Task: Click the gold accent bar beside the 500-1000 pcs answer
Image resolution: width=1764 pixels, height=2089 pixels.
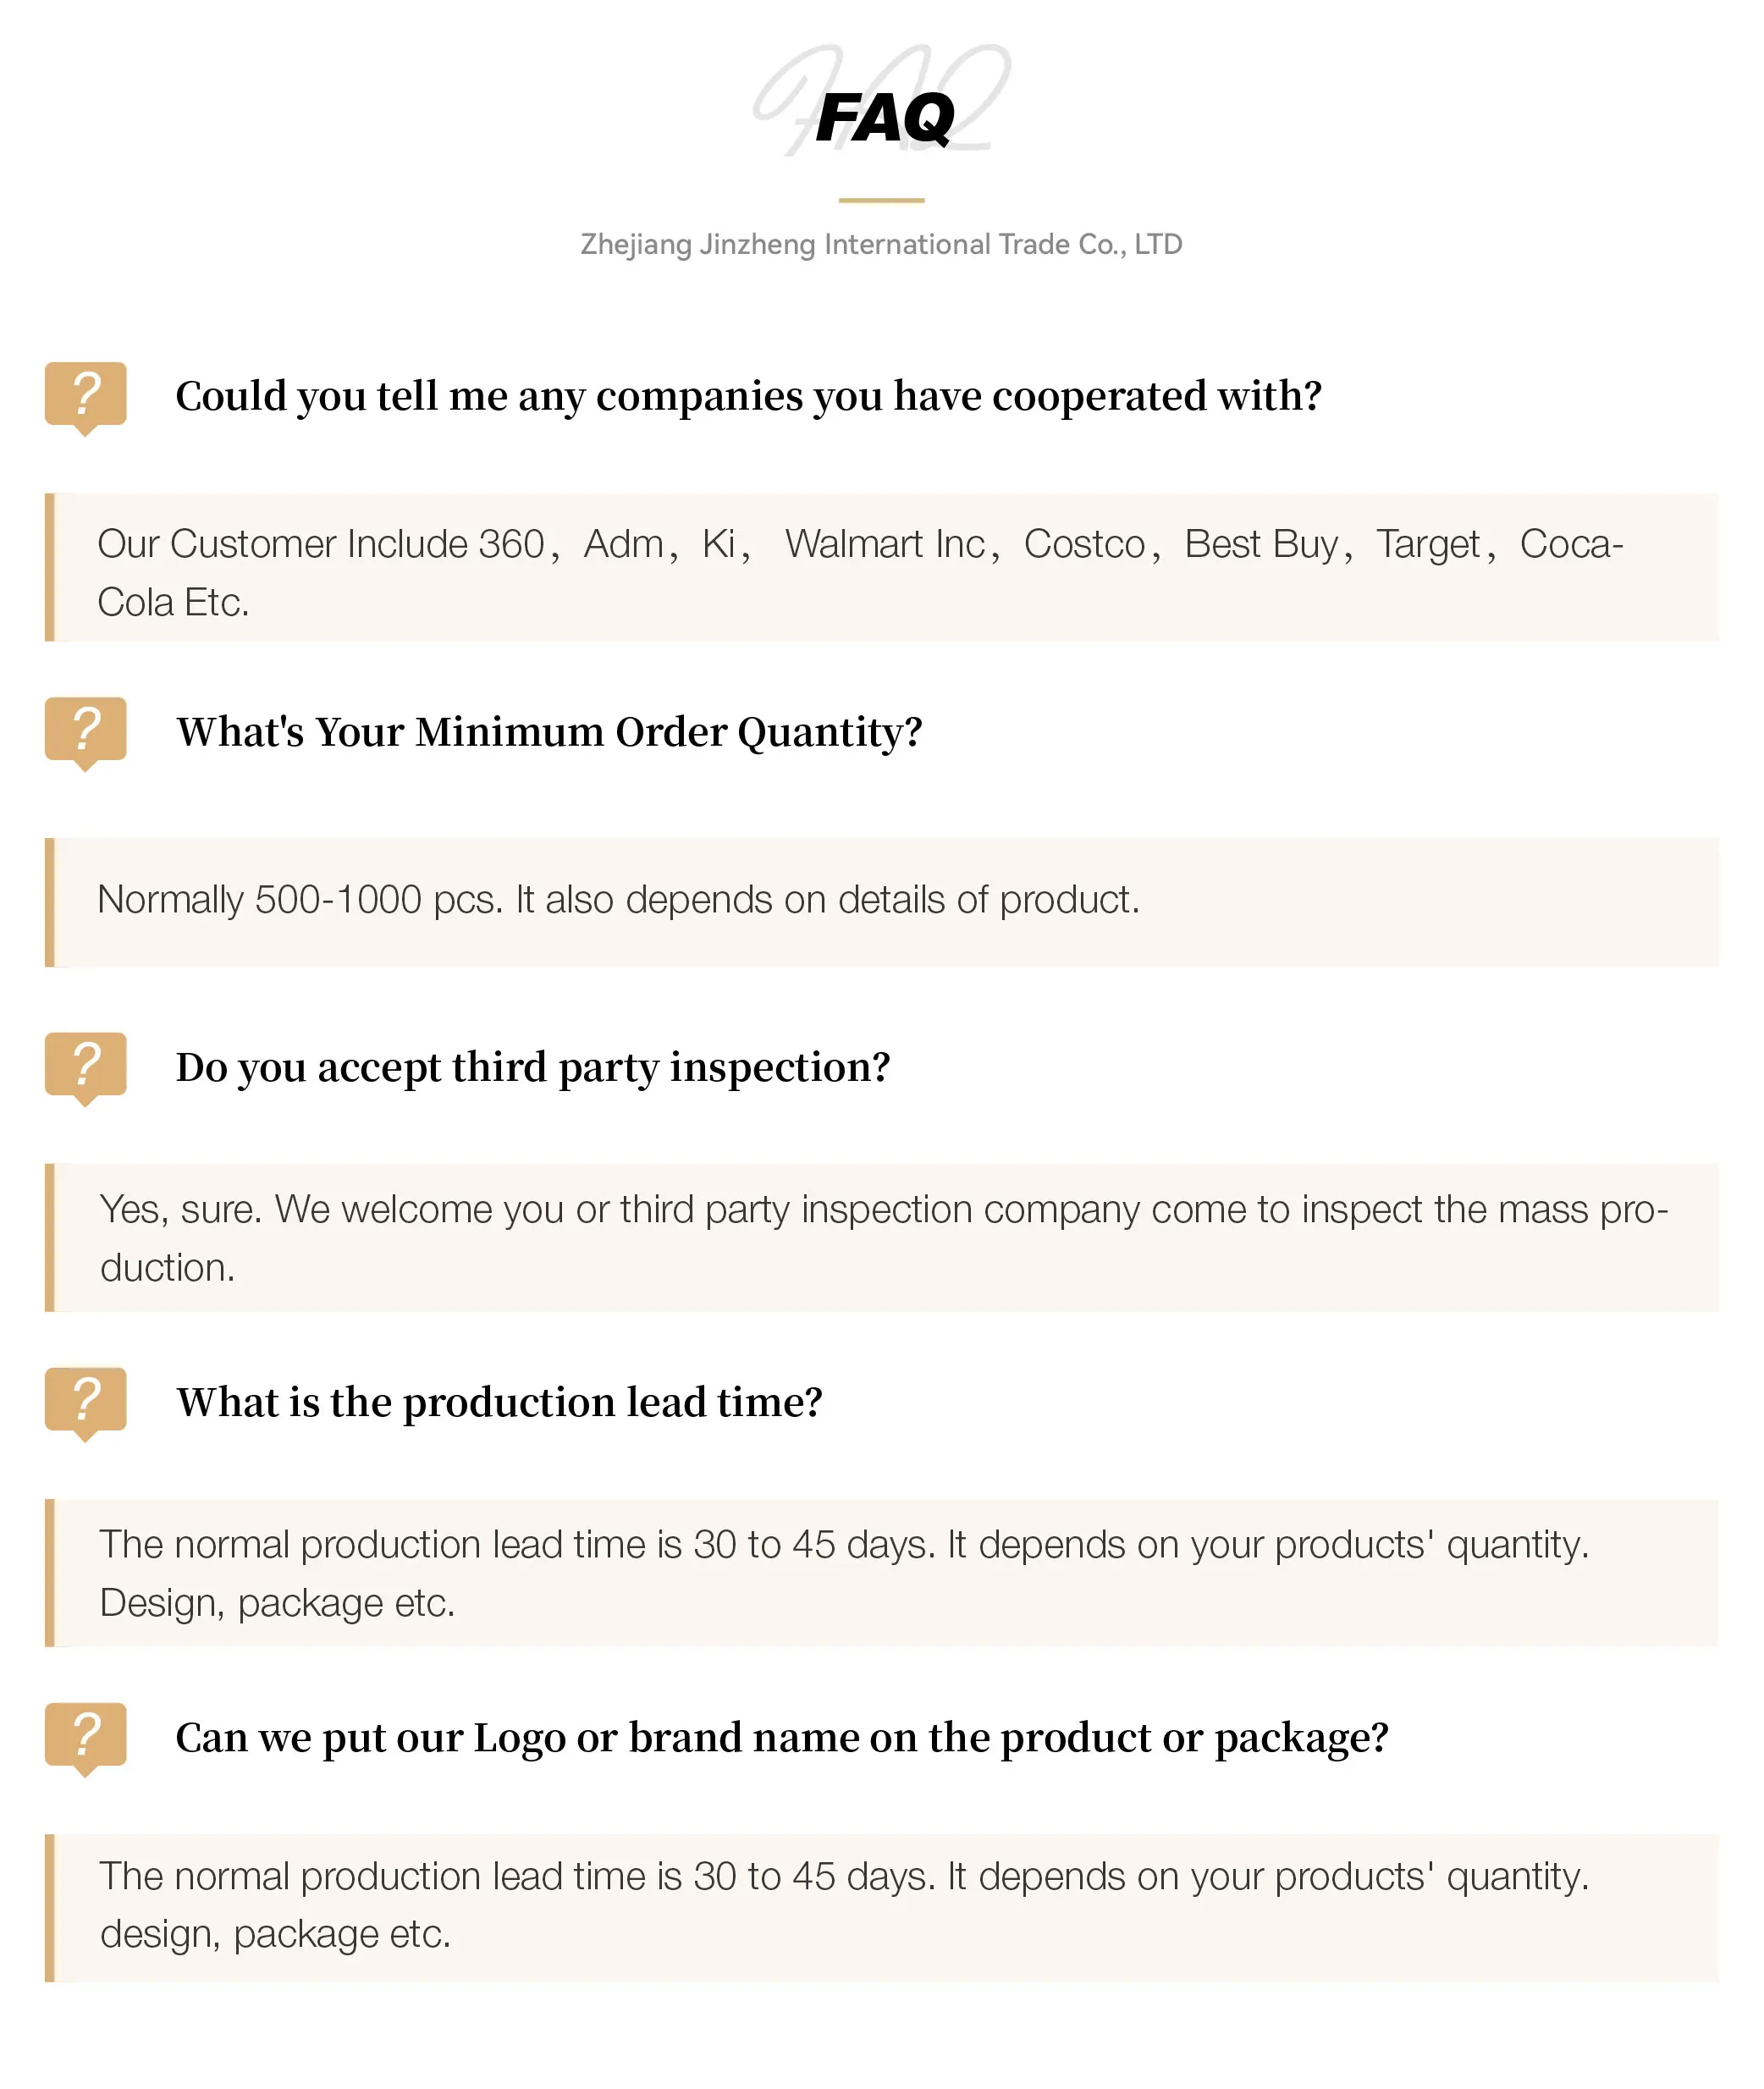Action: 50,902
